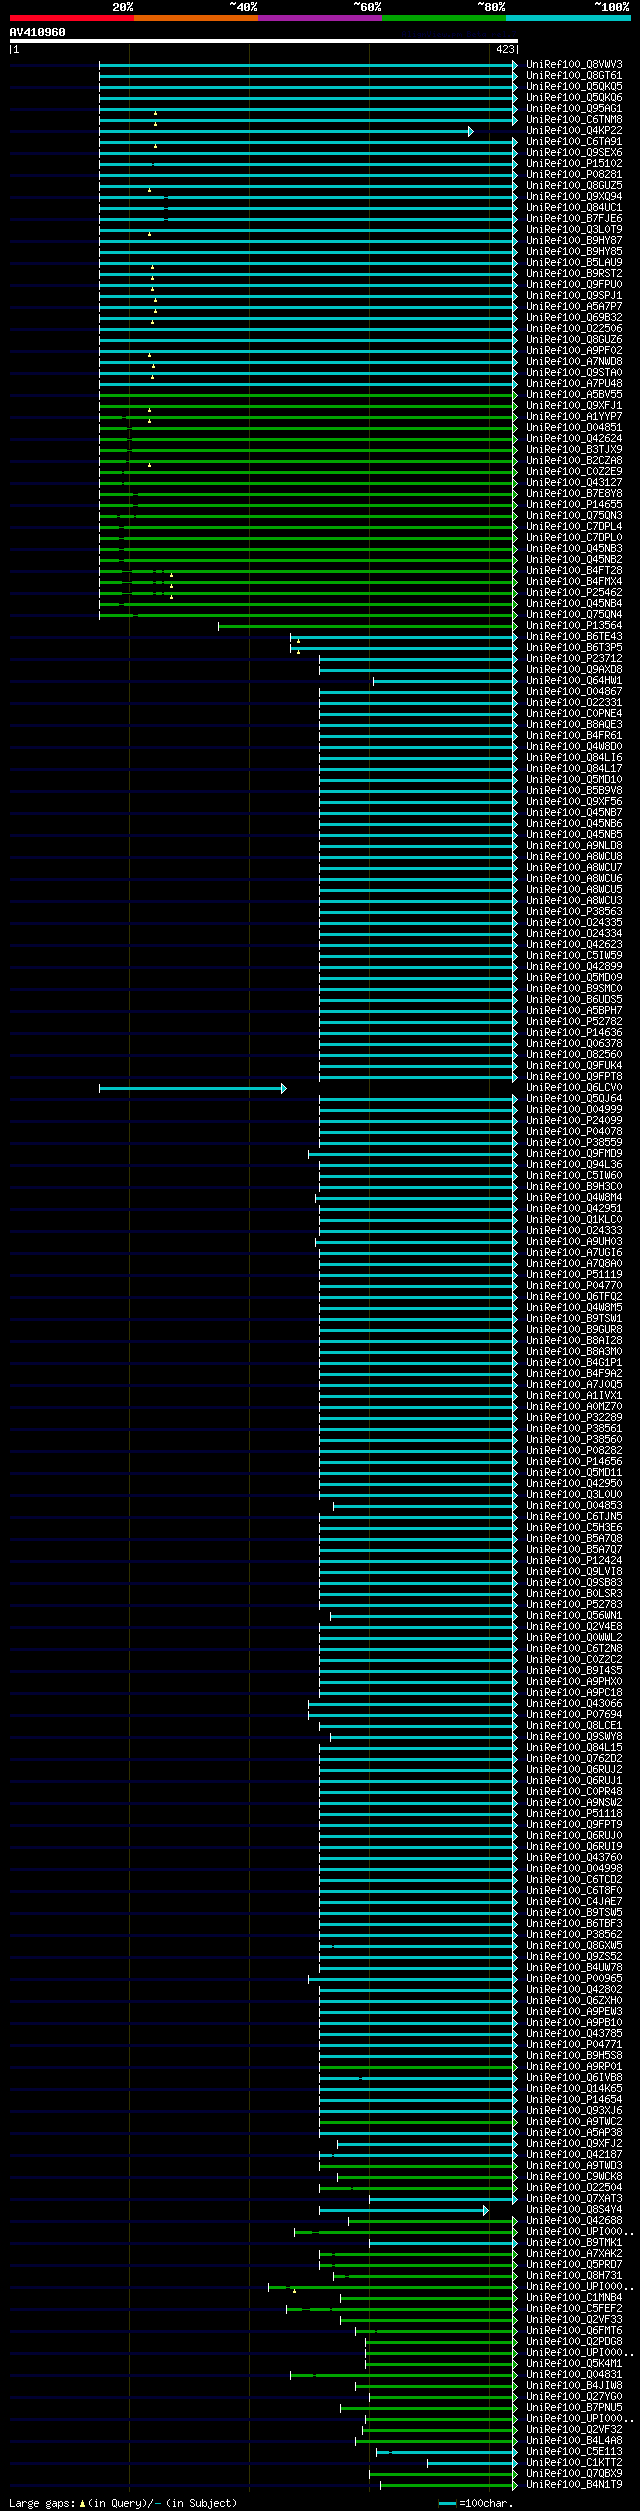Click the cyan ~100% identity legend segment
The width and height of the screenshot is (640, 2511).
coord(568,18)
